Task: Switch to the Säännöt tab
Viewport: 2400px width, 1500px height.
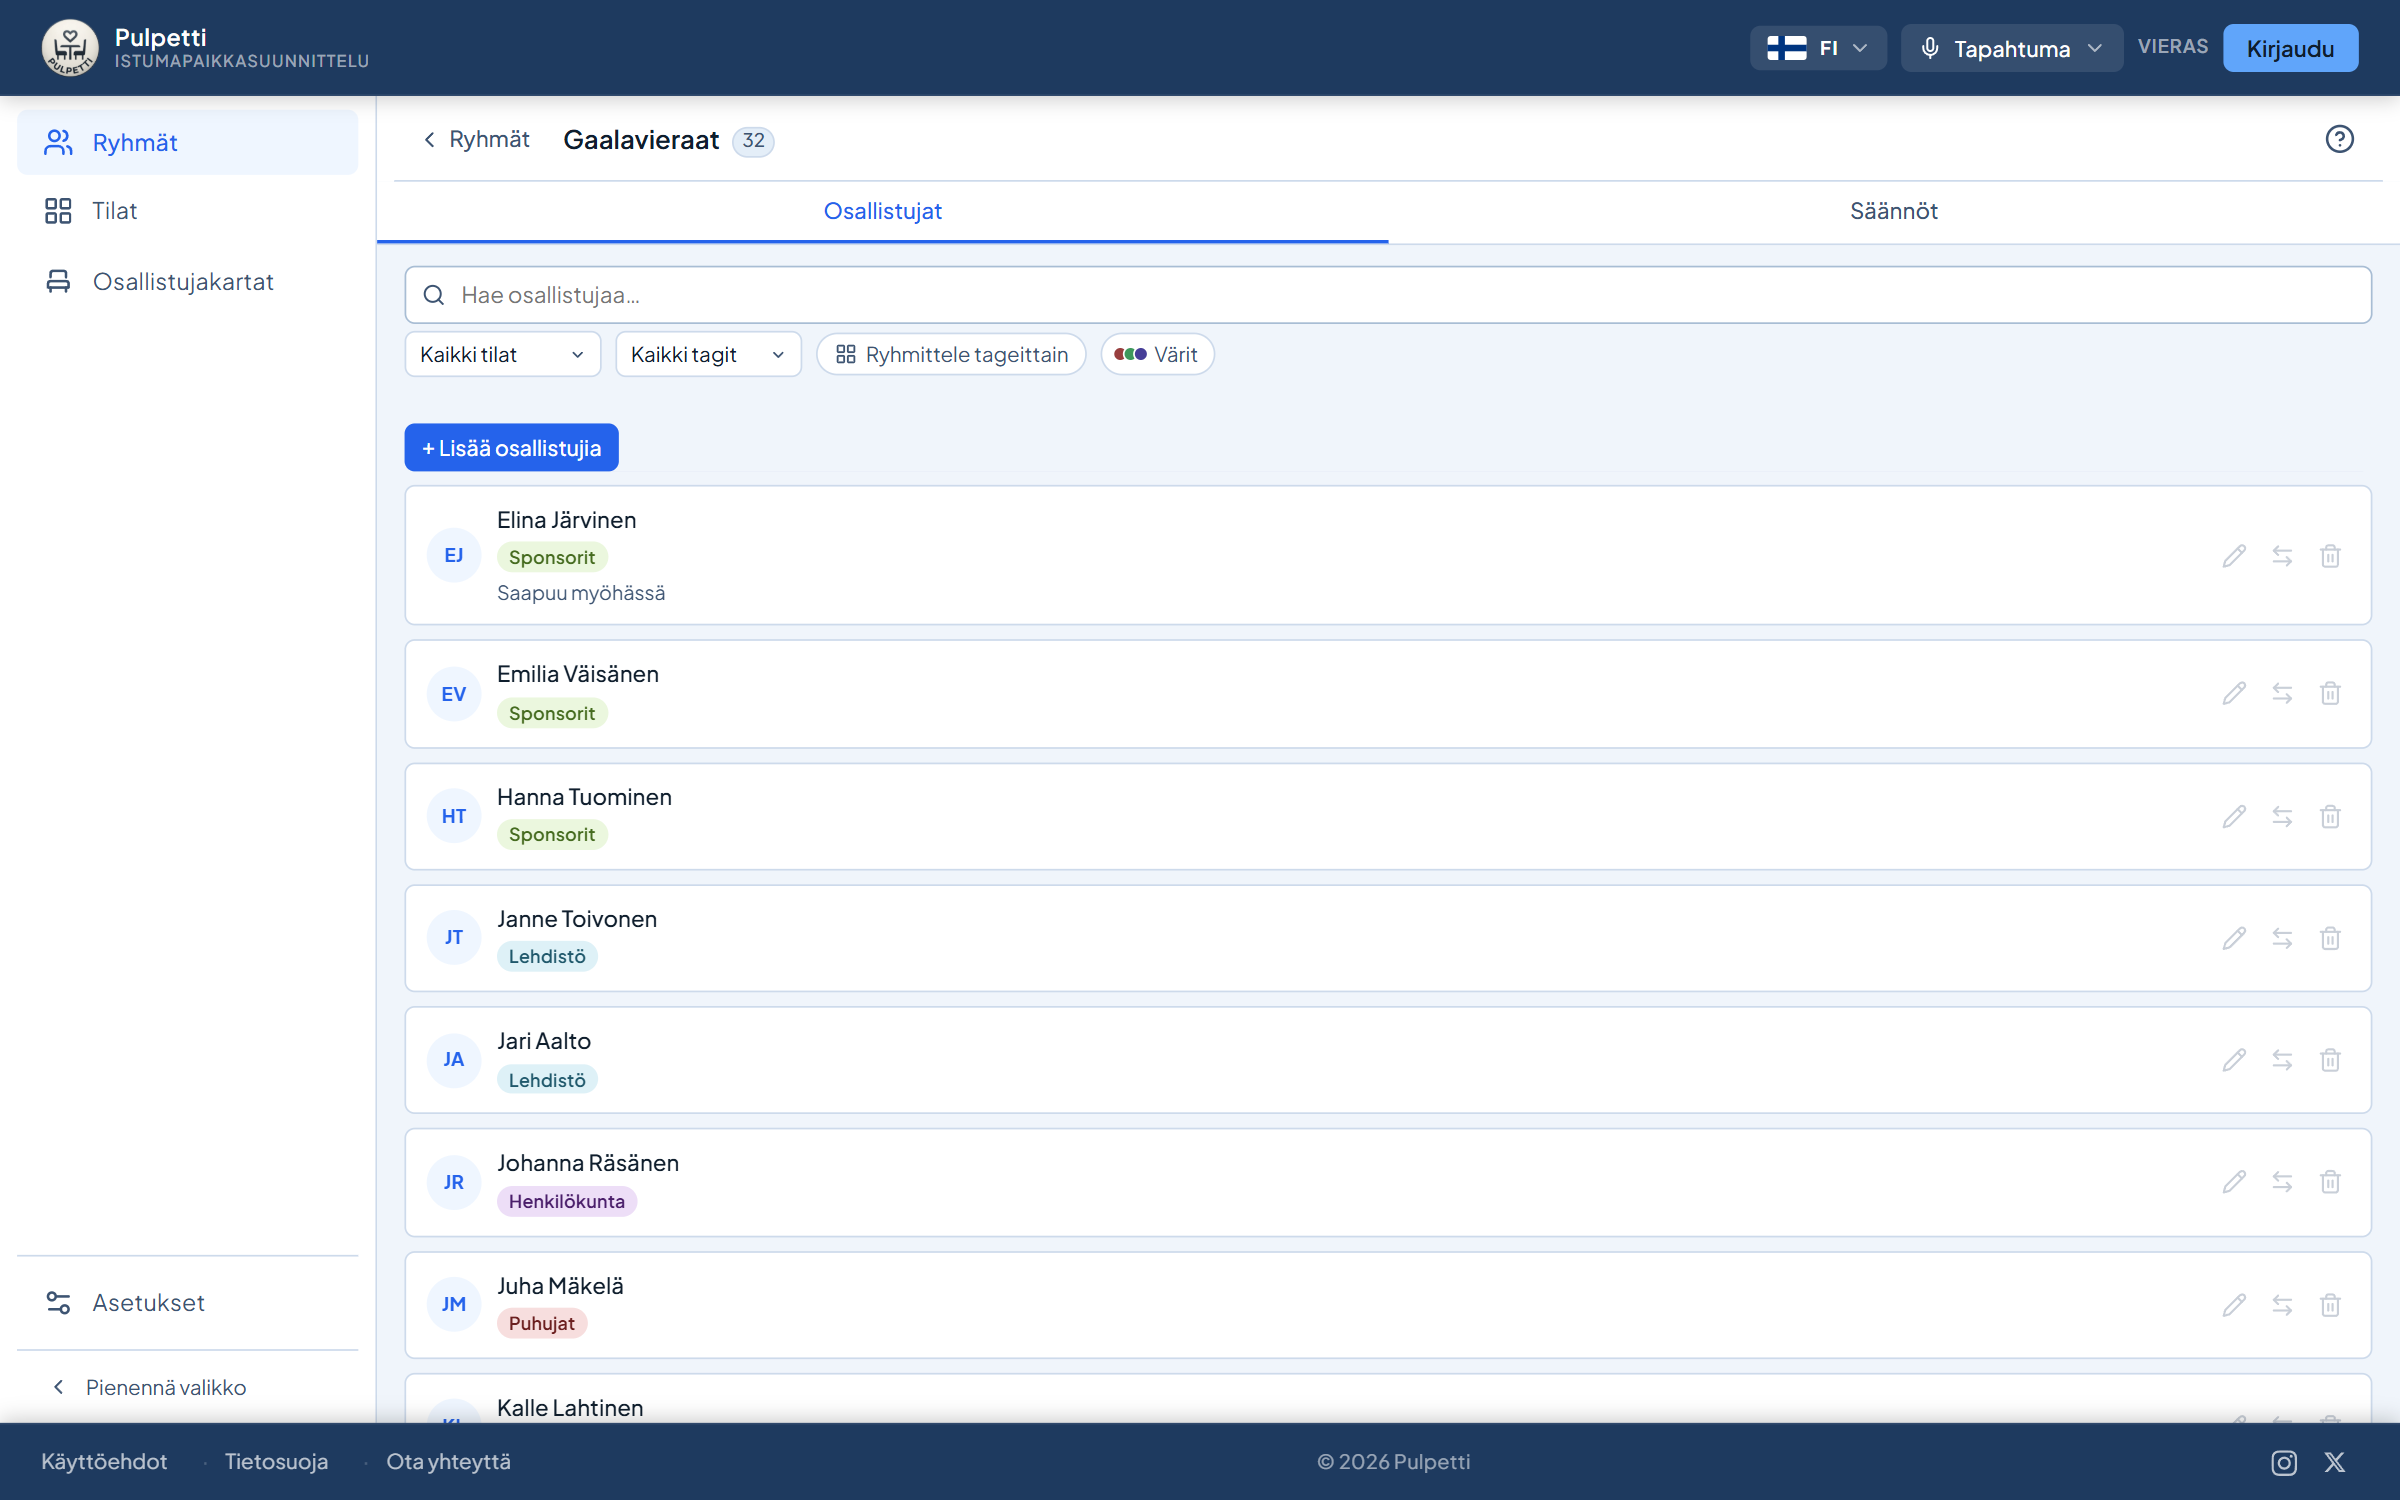Action: 1893,211
